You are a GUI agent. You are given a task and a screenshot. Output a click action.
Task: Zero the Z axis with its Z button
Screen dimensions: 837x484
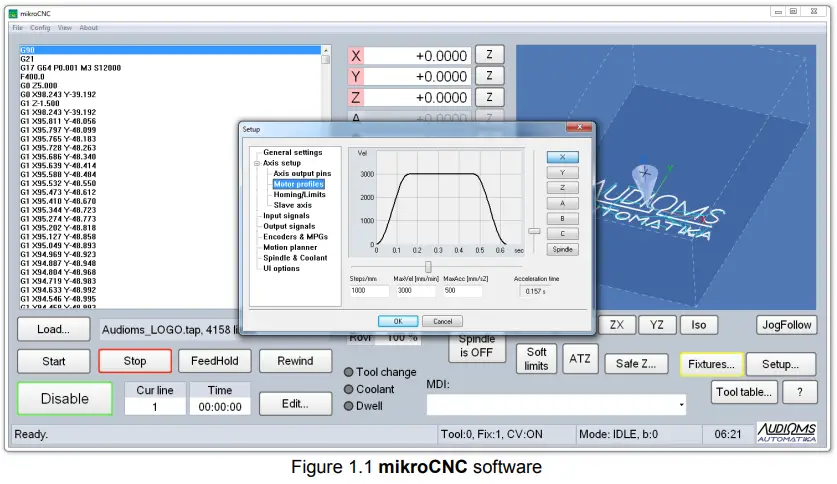[x=489, y=97]
